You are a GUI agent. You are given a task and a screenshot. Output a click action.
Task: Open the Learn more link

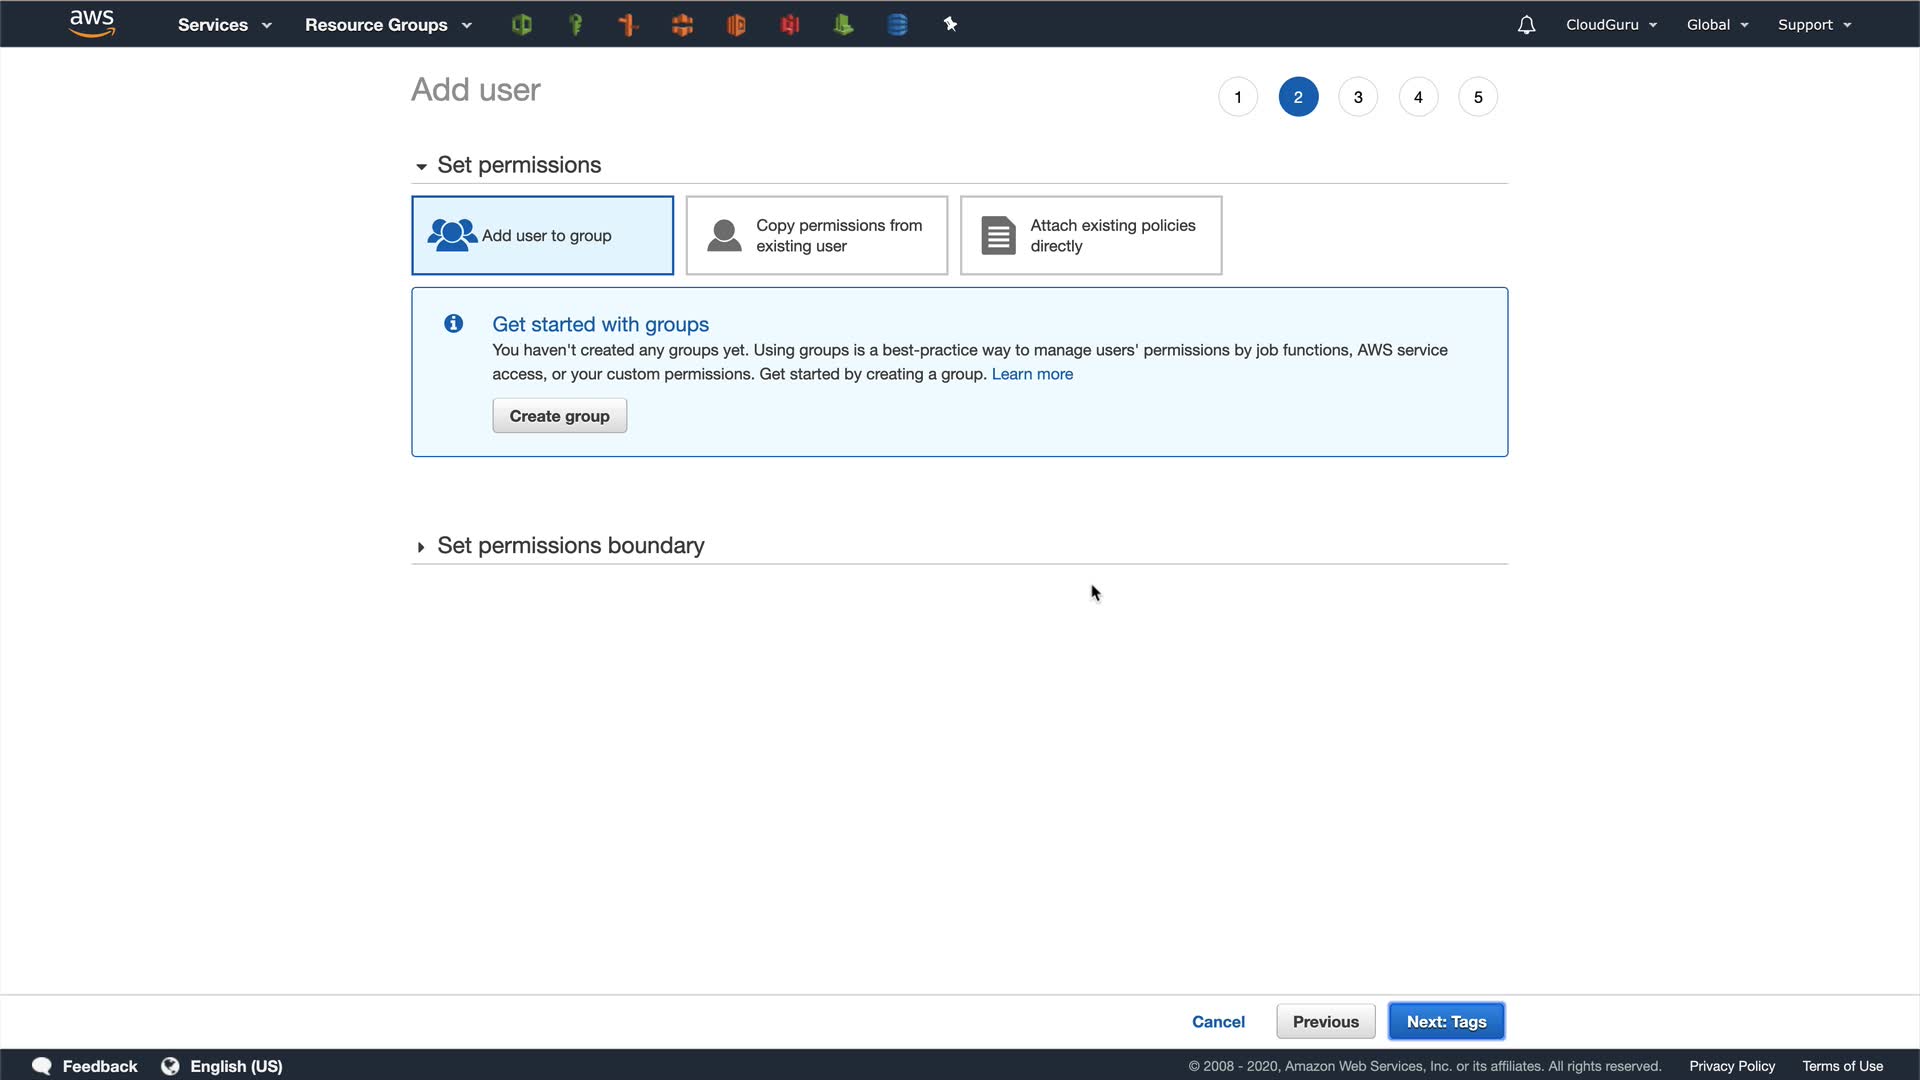[x=1032, y=374]
